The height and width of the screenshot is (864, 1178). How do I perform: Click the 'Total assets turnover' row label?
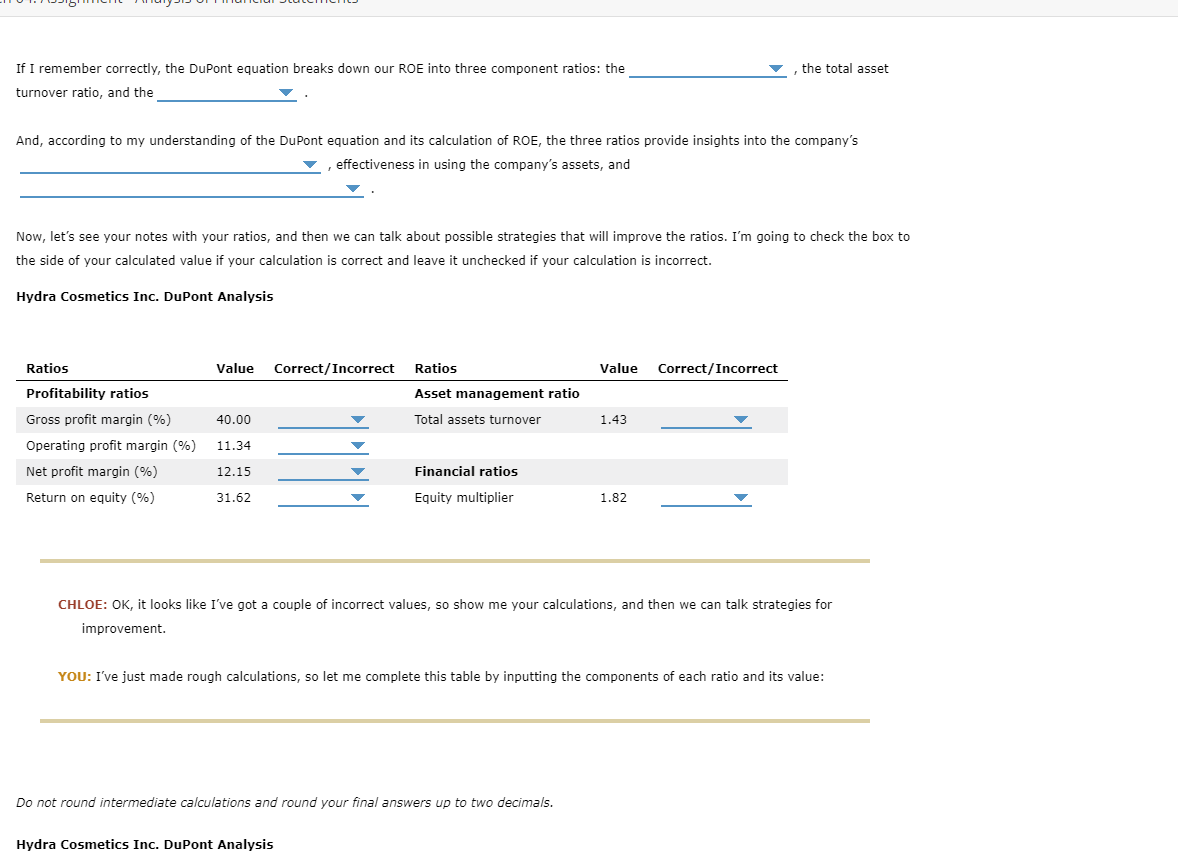pos(477,420)
